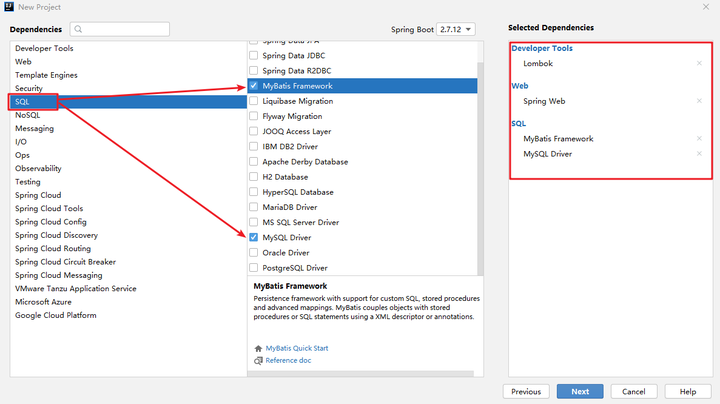Image resolution: width=720 pixels, height=404 pixels.
Task: Check Oracle Driver checkbox
Action: (253, 252)
